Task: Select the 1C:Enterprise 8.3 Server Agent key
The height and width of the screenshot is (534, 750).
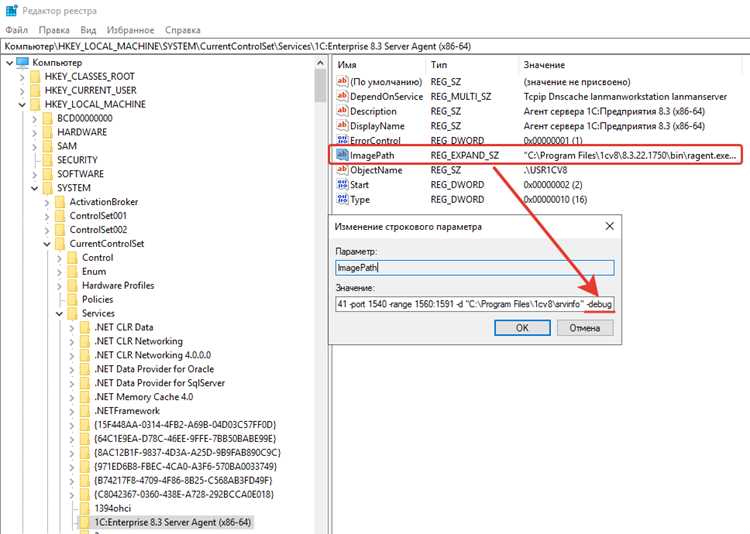Action: tap(172, 522)
